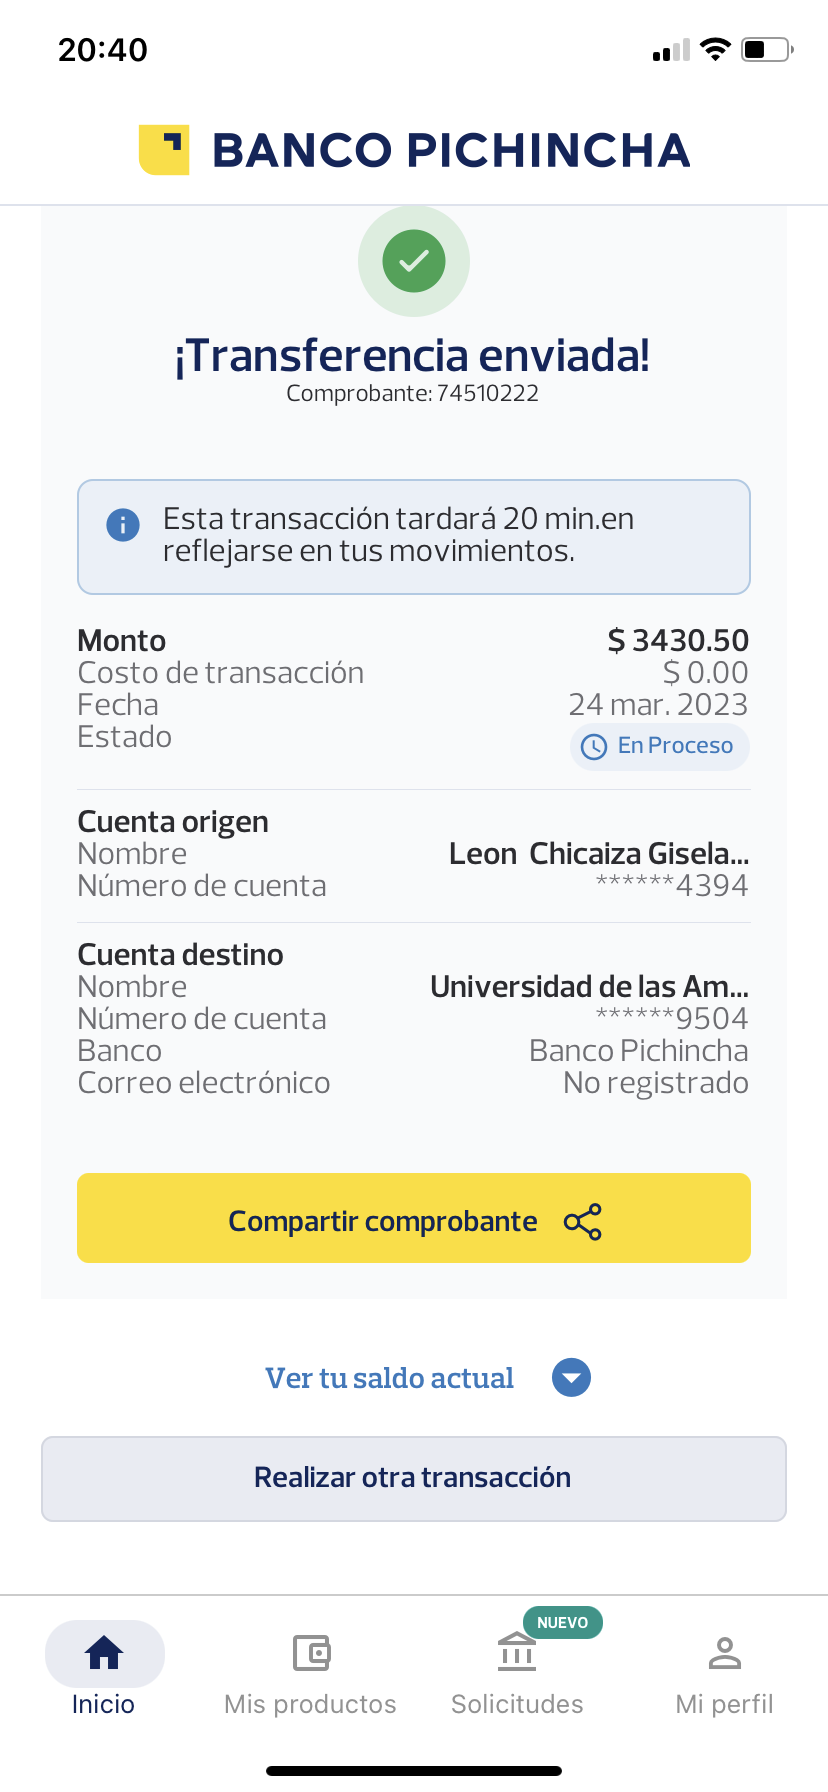The image size is (828, 1792).
Task: Tap the Wi-Fi icon in status bar
Action: [715, 49]
